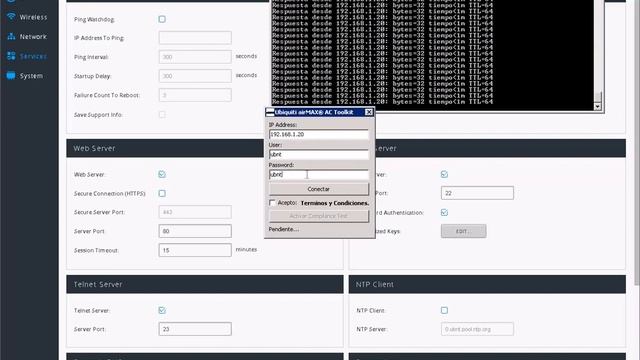Click the System chat-bubble icon
The image size is (640, 360).
pos(11,76)
